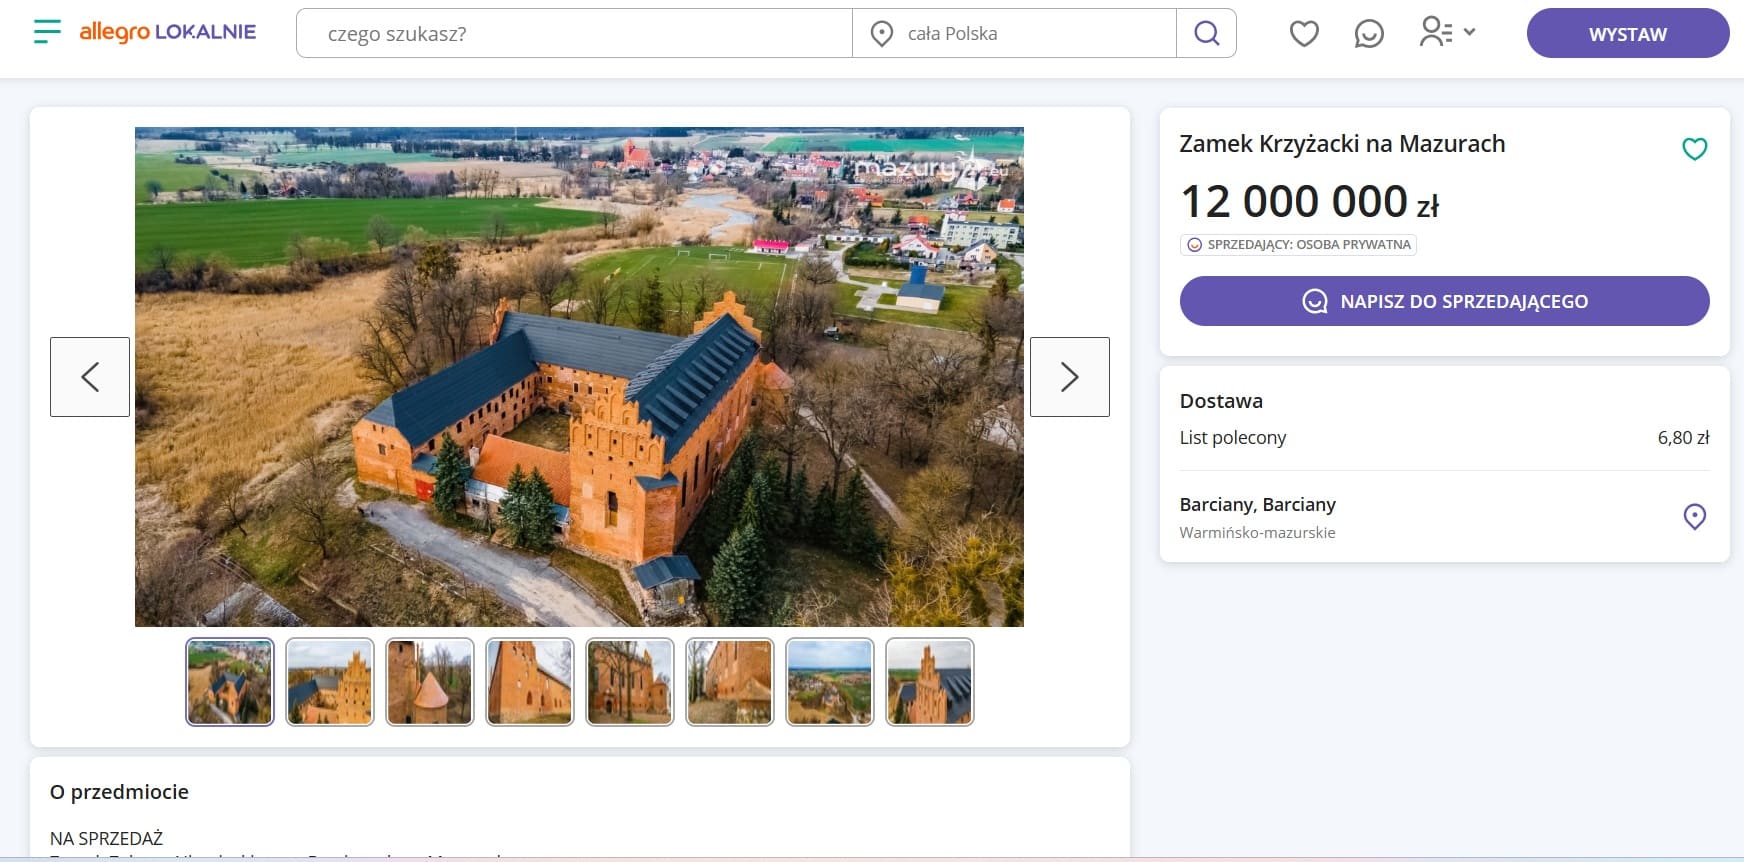Select the third thumbnail with round tower
Viewport: 1744px width, 862px height.
coord(430,682)
